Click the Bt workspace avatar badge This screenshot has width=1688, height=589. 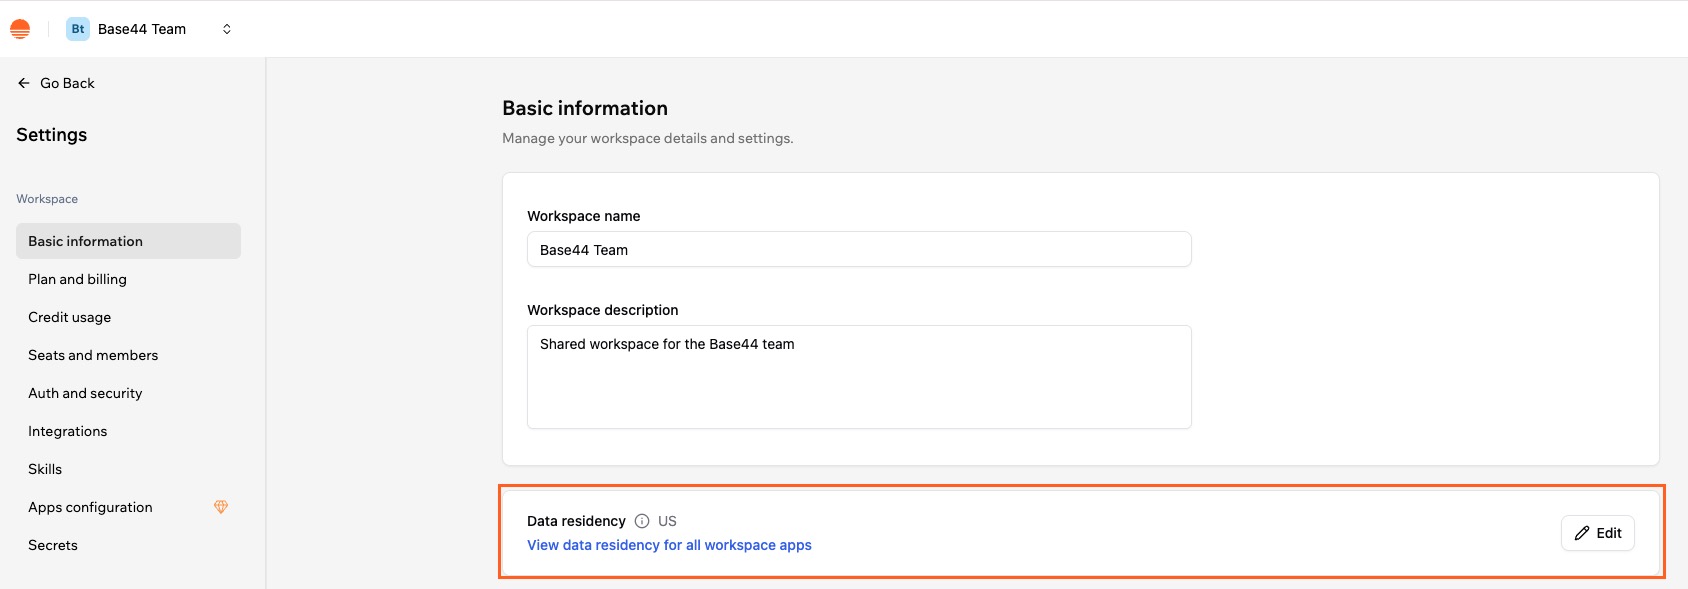pos(78,29)
